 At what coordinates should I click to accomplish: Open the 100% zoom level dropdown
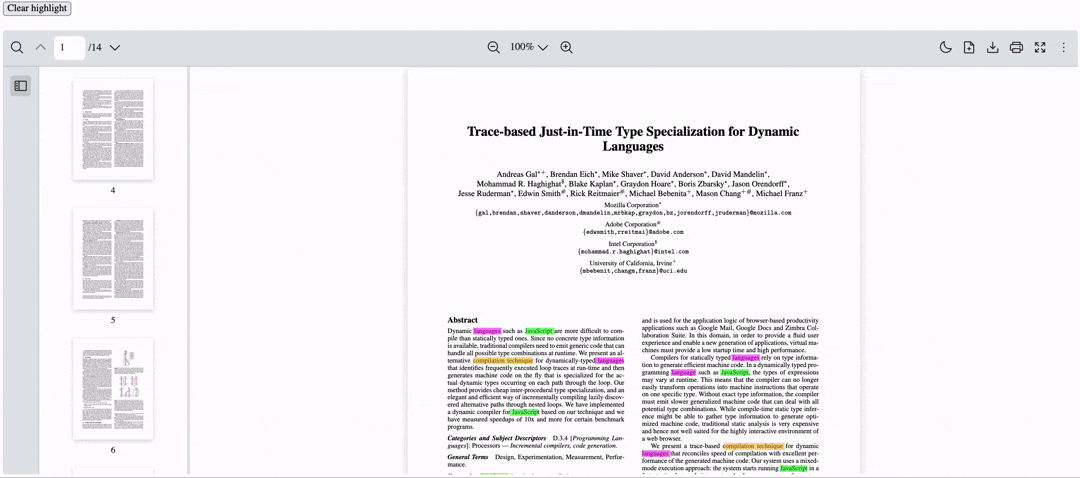529,48
